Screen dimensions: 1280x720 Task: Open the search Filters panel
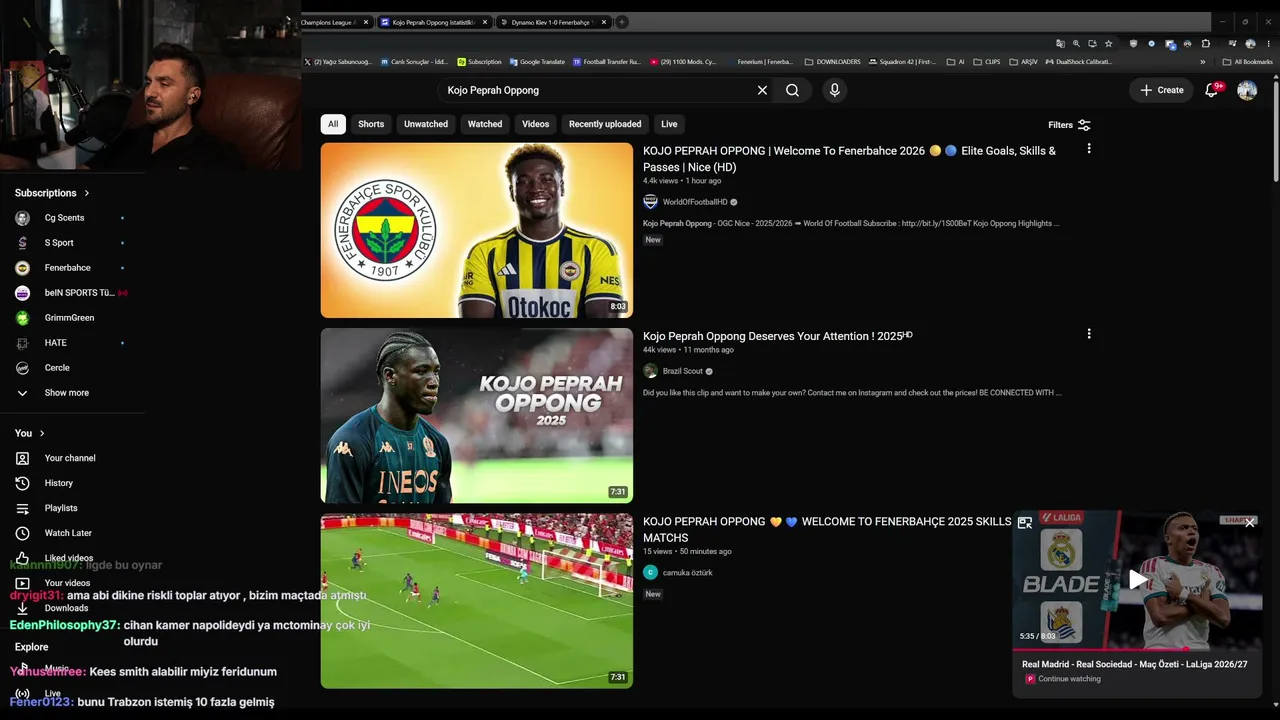click(1069, 125)
